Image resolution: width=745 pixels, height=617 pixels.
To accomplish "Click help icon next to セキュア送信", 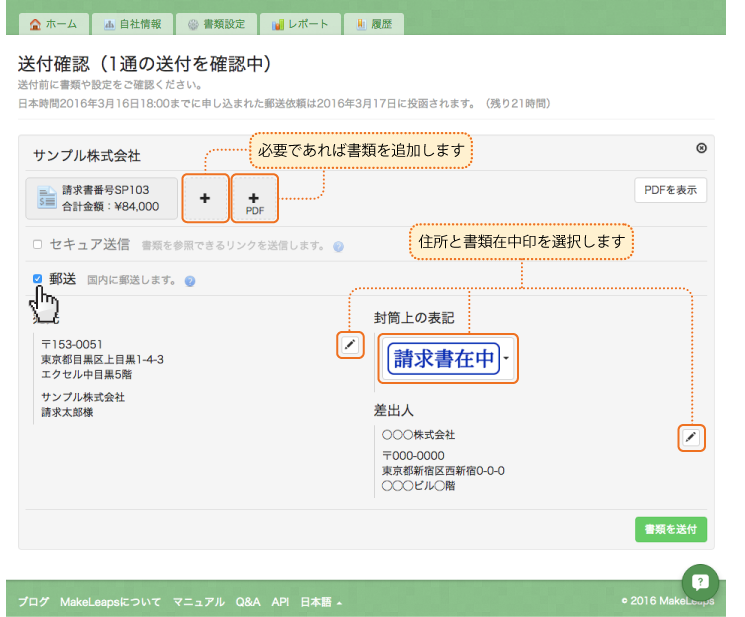I will [x=339, y=246].
